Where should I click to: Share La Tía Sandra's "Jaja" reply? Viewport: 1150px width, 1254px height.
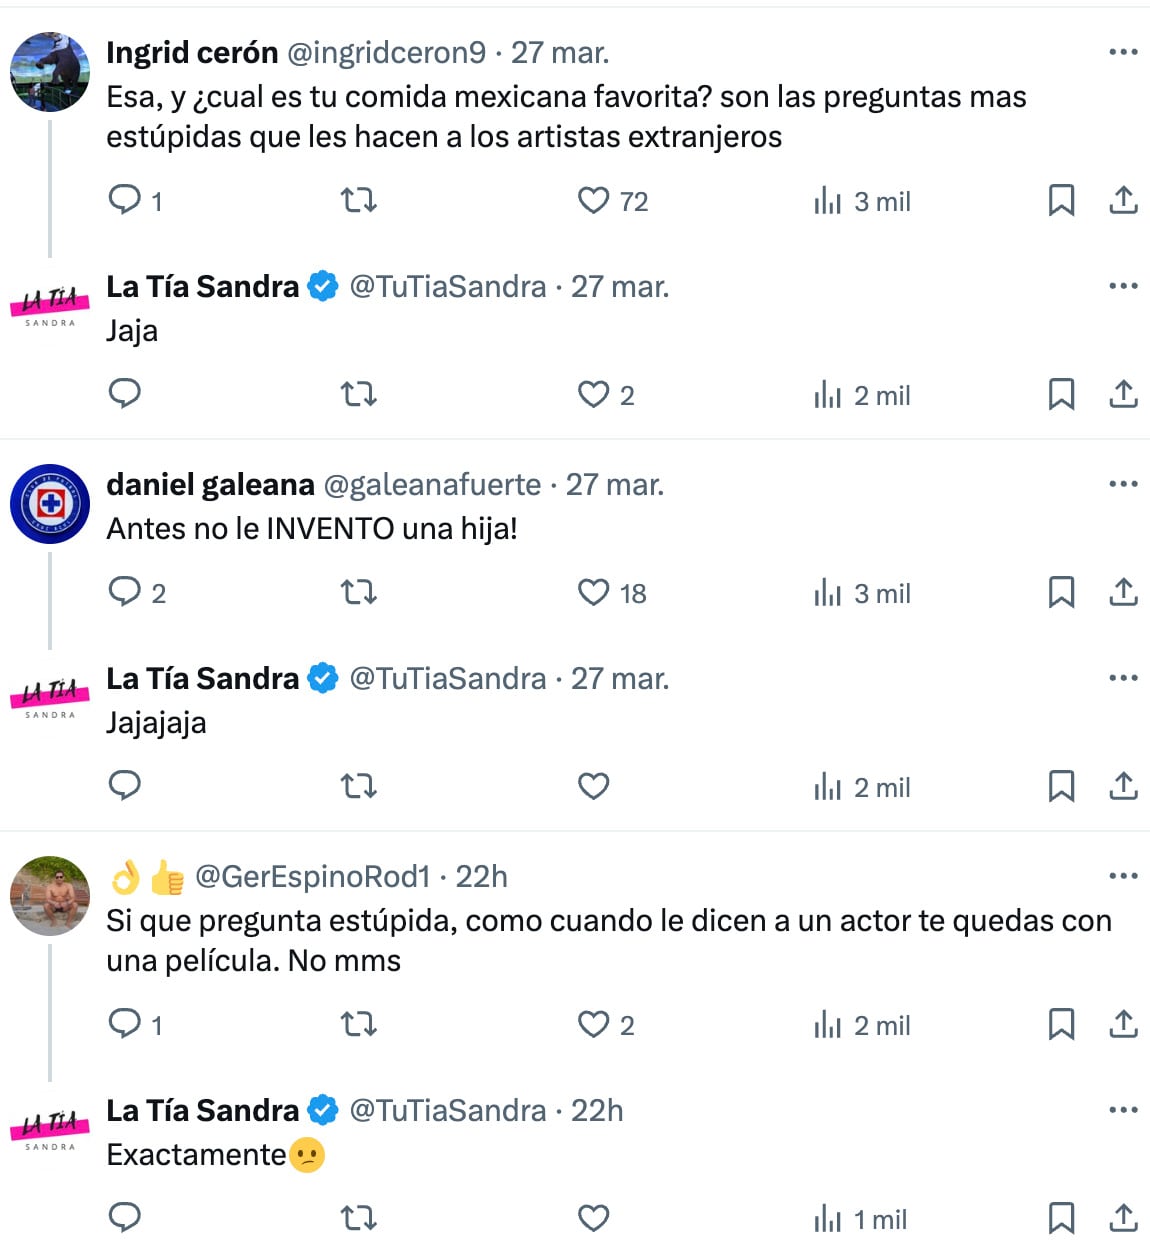click(x=1123, y=394)
